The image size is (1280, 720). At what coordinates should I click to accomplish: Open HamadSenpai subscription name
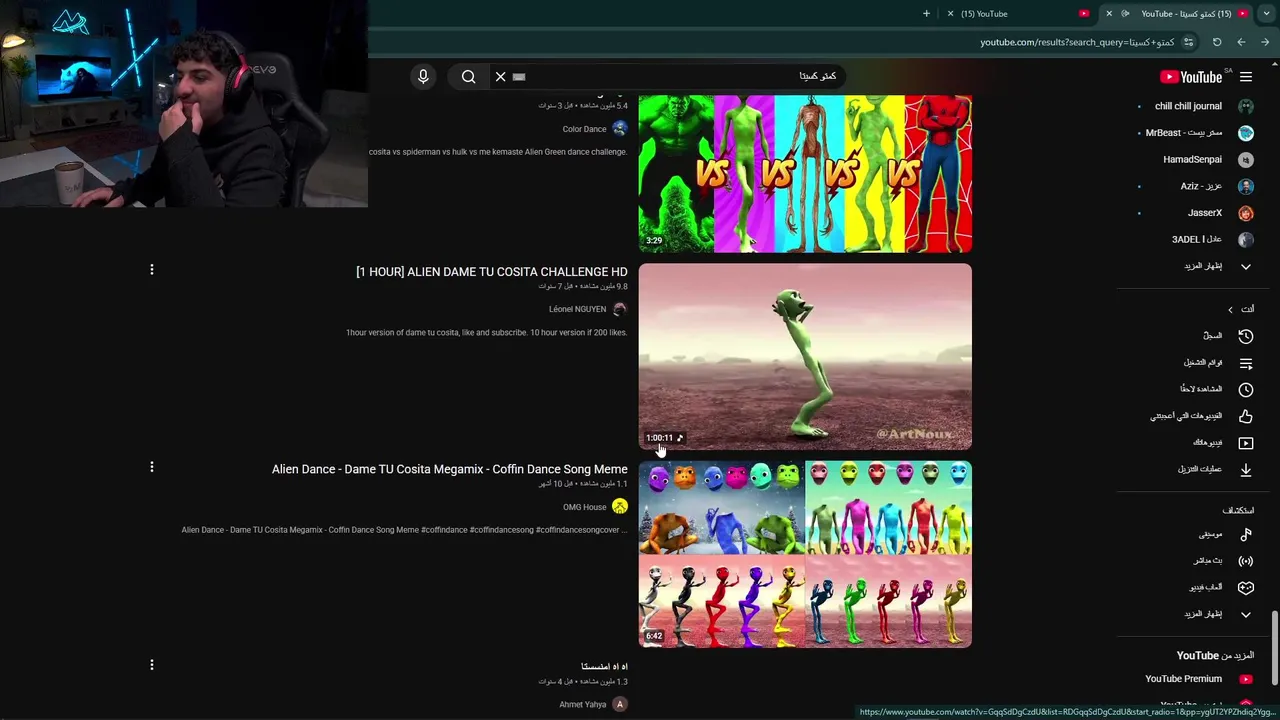pos(1192,160)
